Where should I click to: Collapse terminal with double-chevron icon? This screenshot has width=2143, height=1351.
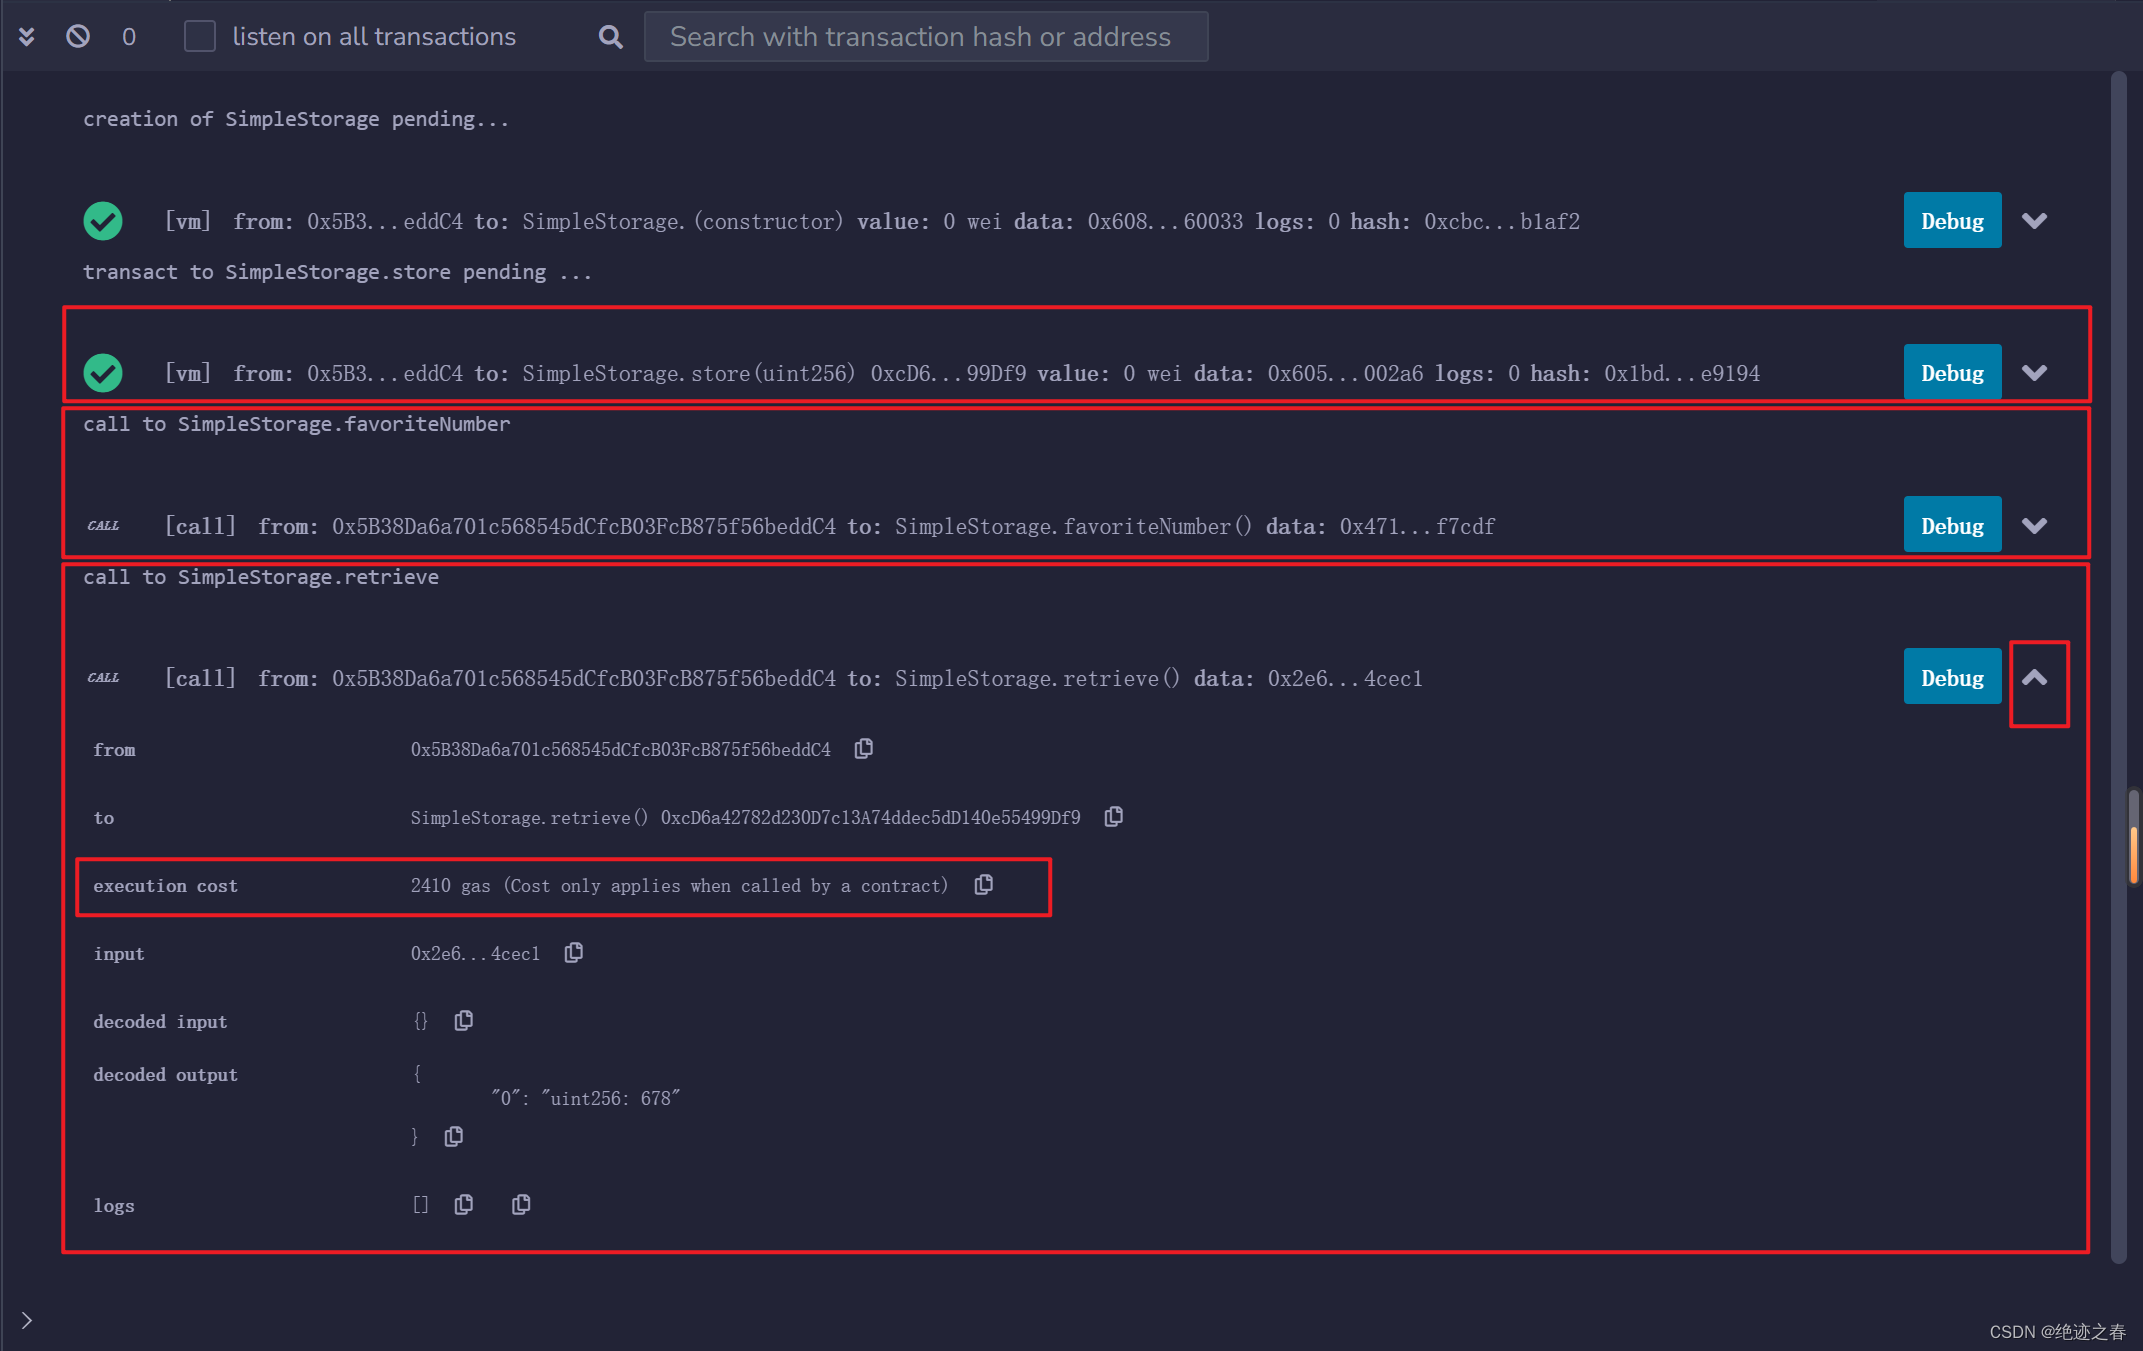(27, 37)
